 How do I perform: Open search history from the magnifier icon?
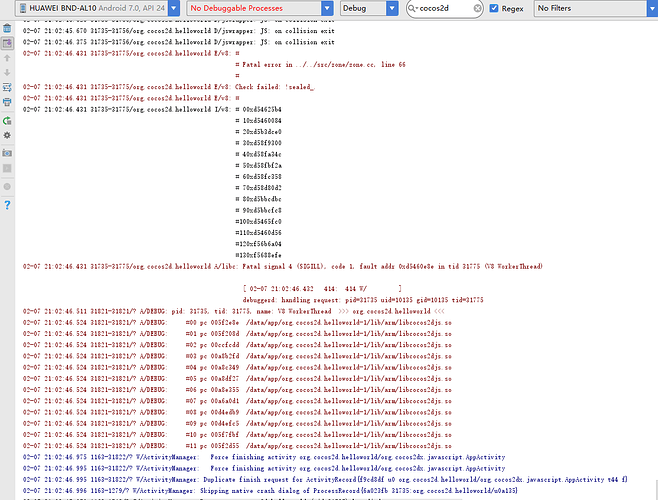[413, 8]
